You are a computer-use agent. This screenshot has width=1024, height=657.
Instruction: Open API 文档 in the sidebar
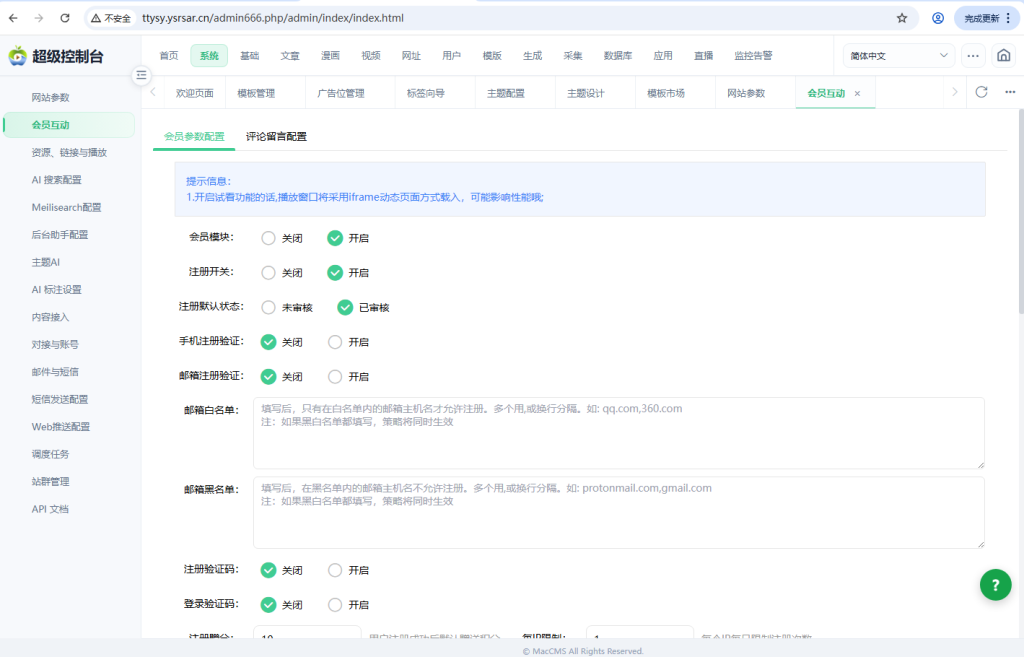[x=50, y=509]
